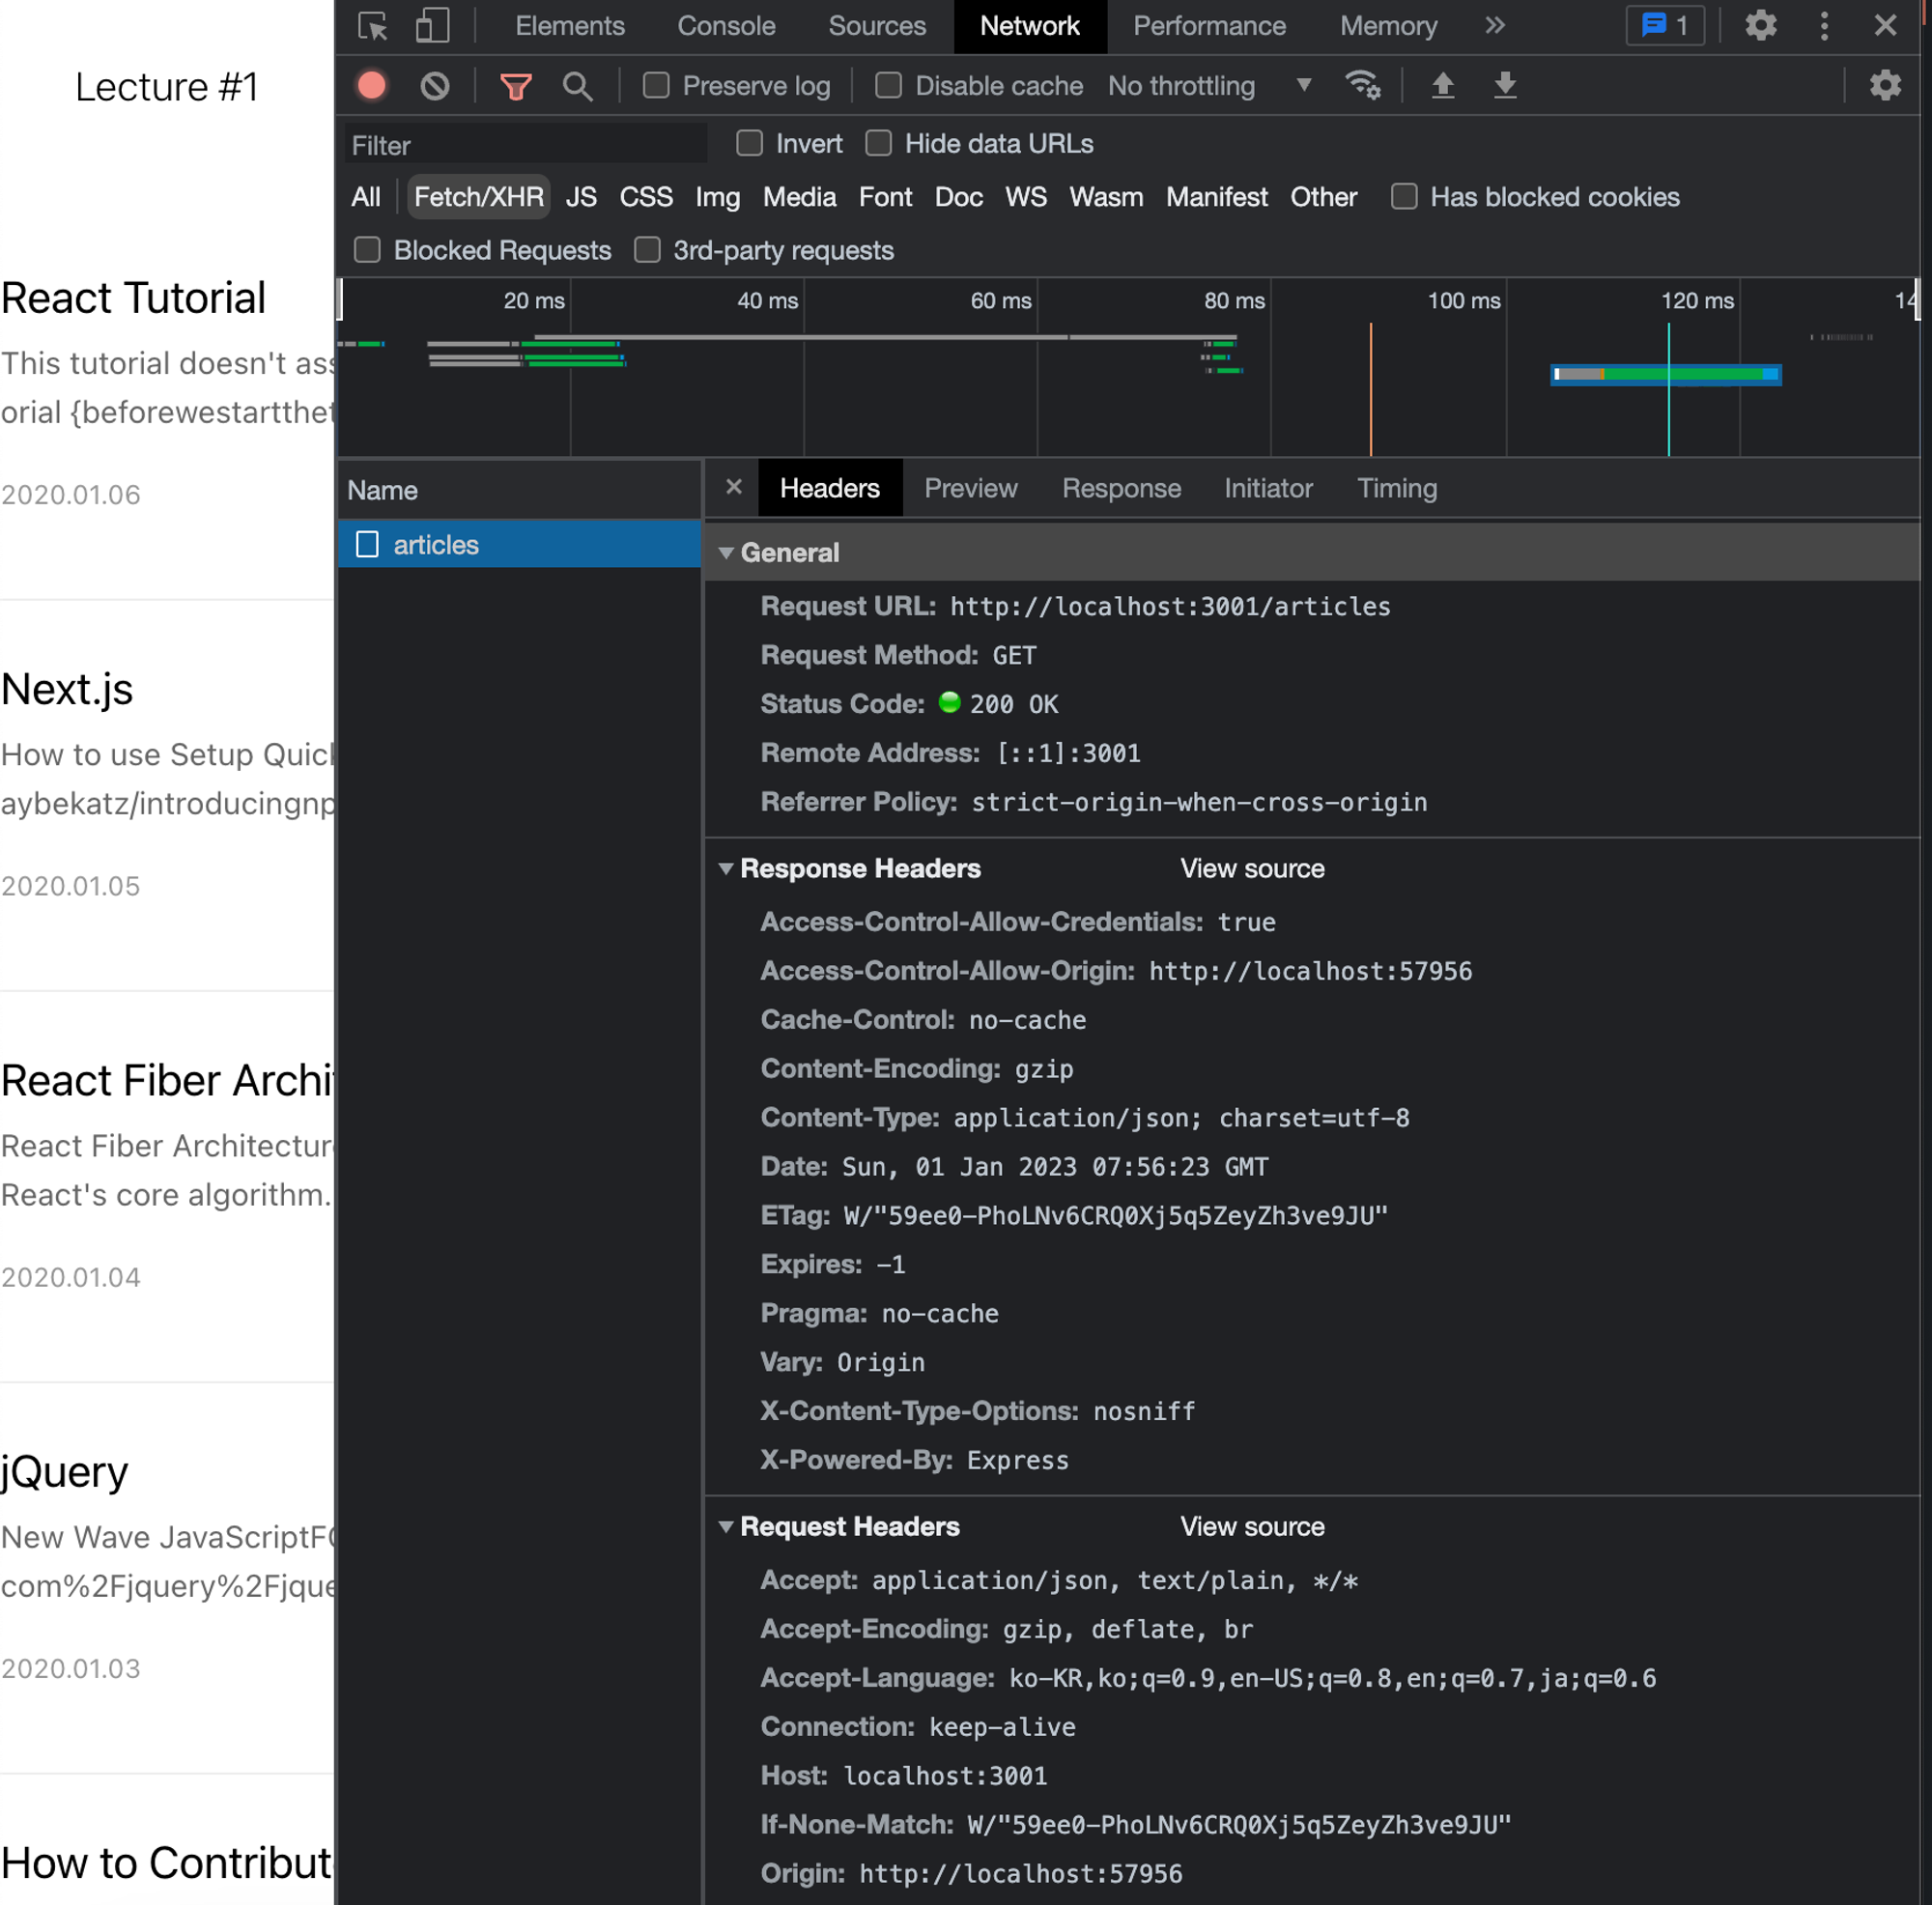Show more DevTools tabs chevron
The height and width of the screenshot is (1905, 1932).
1495,26
